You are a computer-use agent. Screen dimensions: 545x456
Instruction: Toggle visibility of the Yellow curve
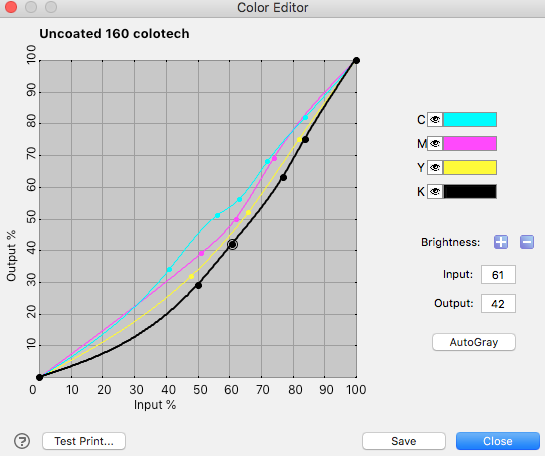(x=435, y=168)
